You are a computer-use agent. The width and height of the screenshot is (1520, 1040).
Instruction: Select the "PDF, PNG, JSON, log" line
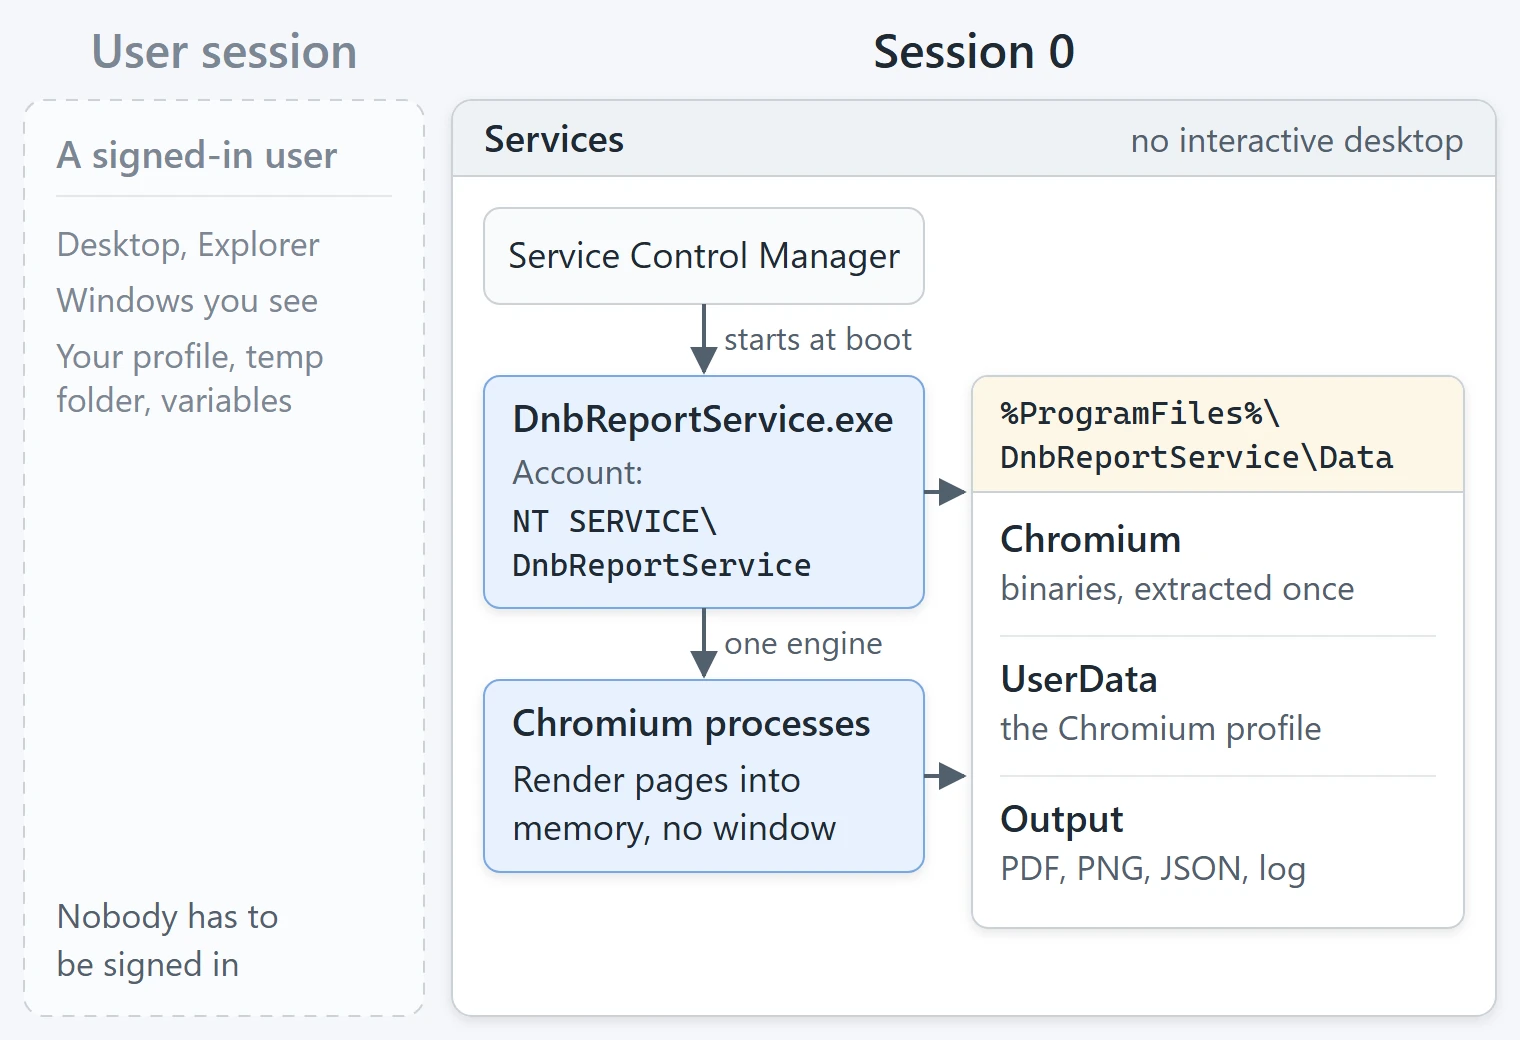pyautogui.click(x=1153, y=869)
